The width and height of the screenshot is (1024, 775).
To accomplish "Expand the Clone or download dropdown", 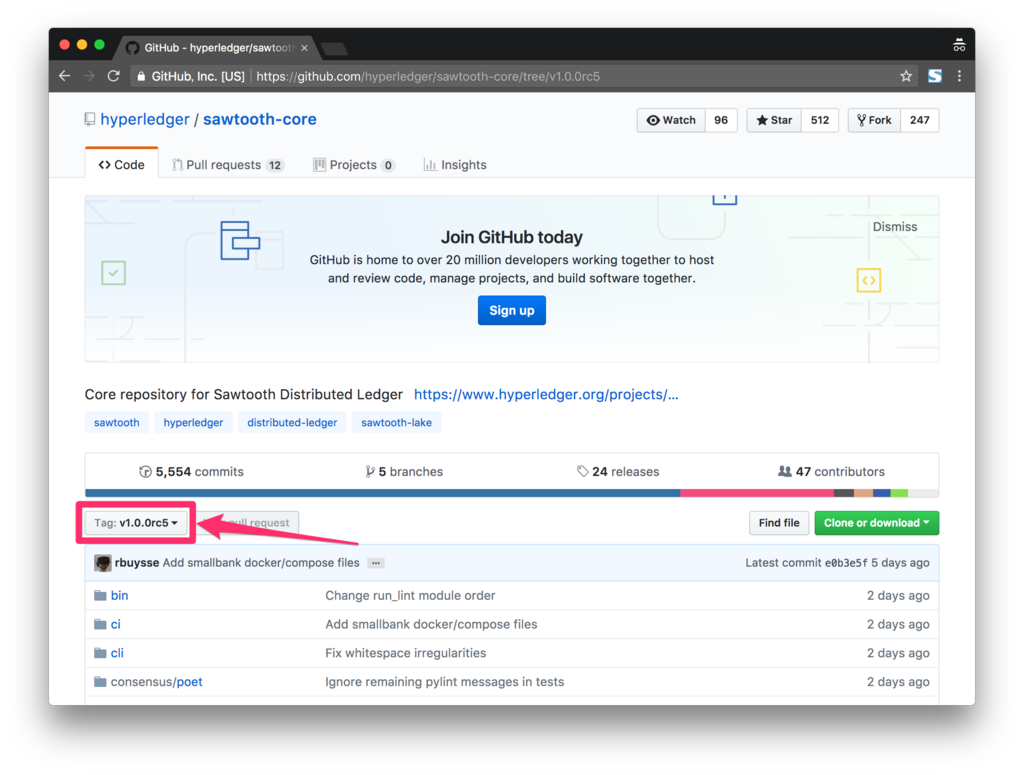I will (876, 523).
